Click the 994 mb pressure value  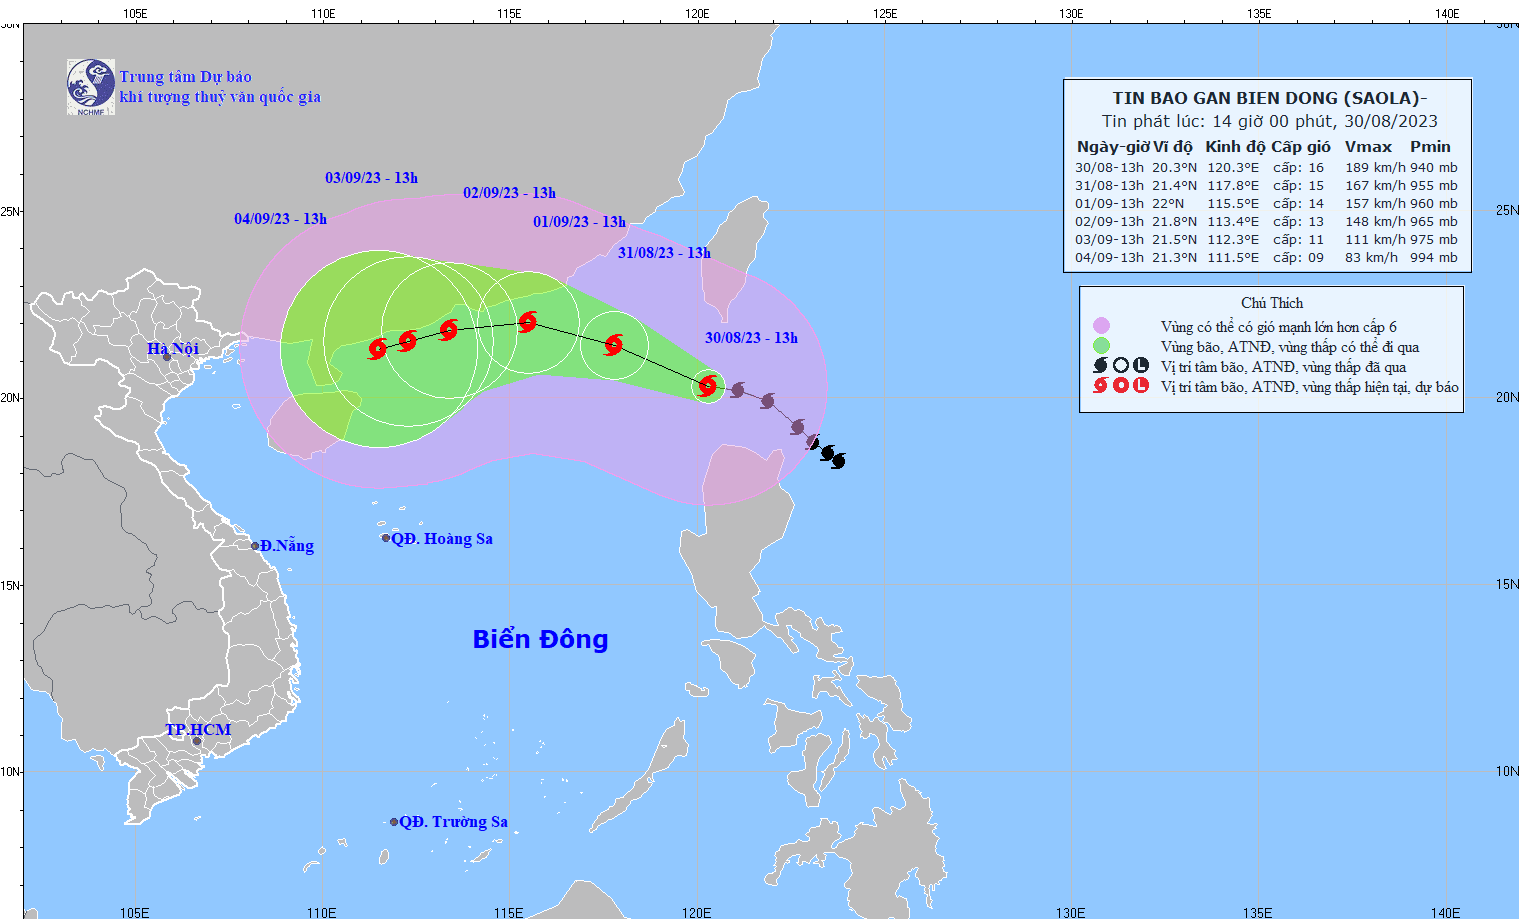[1434, 258]
